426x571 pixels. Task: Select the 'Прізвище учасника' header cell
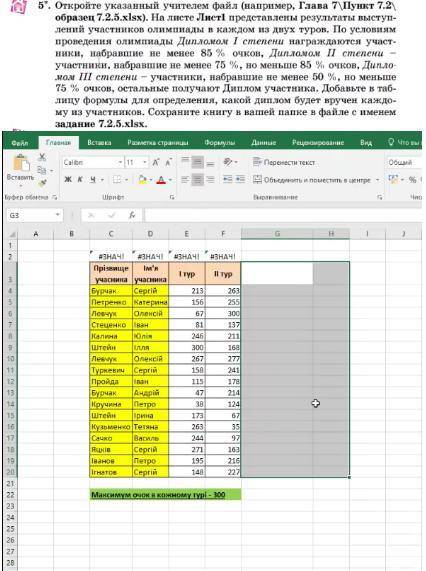pyautogui.click(x=111, y=273)
